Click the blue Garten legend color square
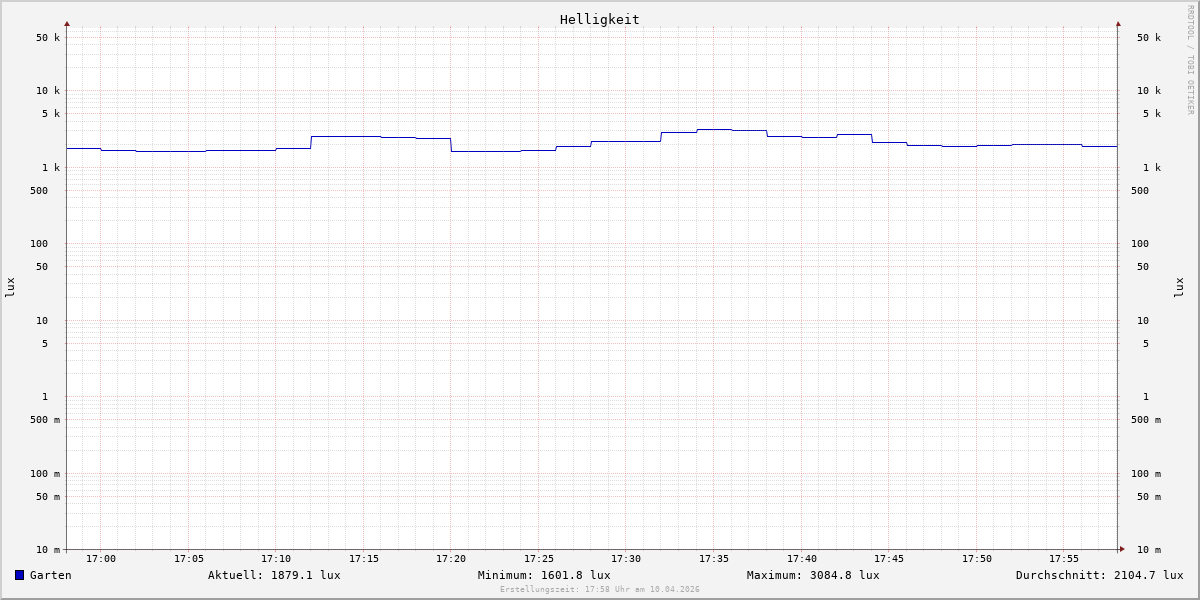 click(x=19, y=575)
